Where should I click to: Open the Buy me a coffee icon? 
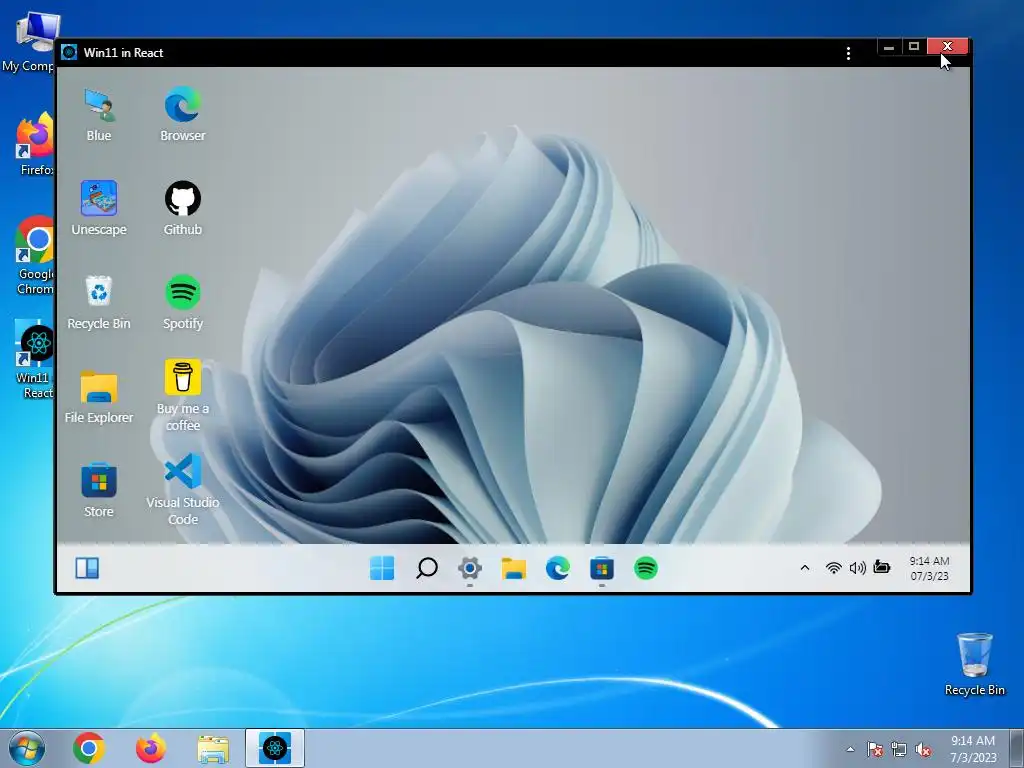183,395
